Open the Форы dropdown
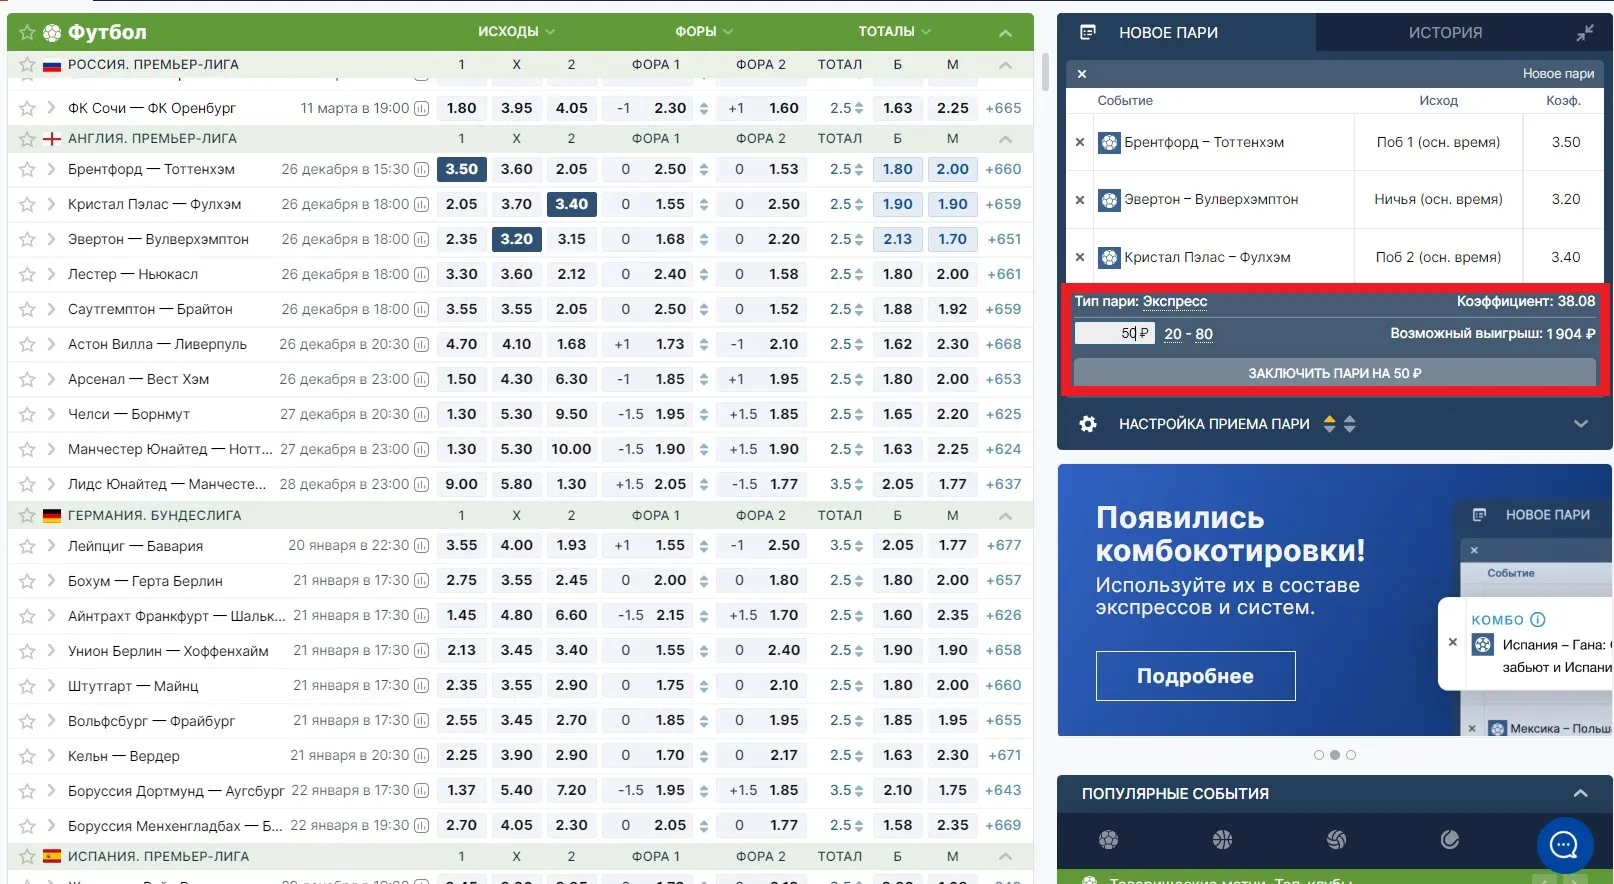Image resolution: width=1614 pixels, height=884 pixels. [704, 32]
